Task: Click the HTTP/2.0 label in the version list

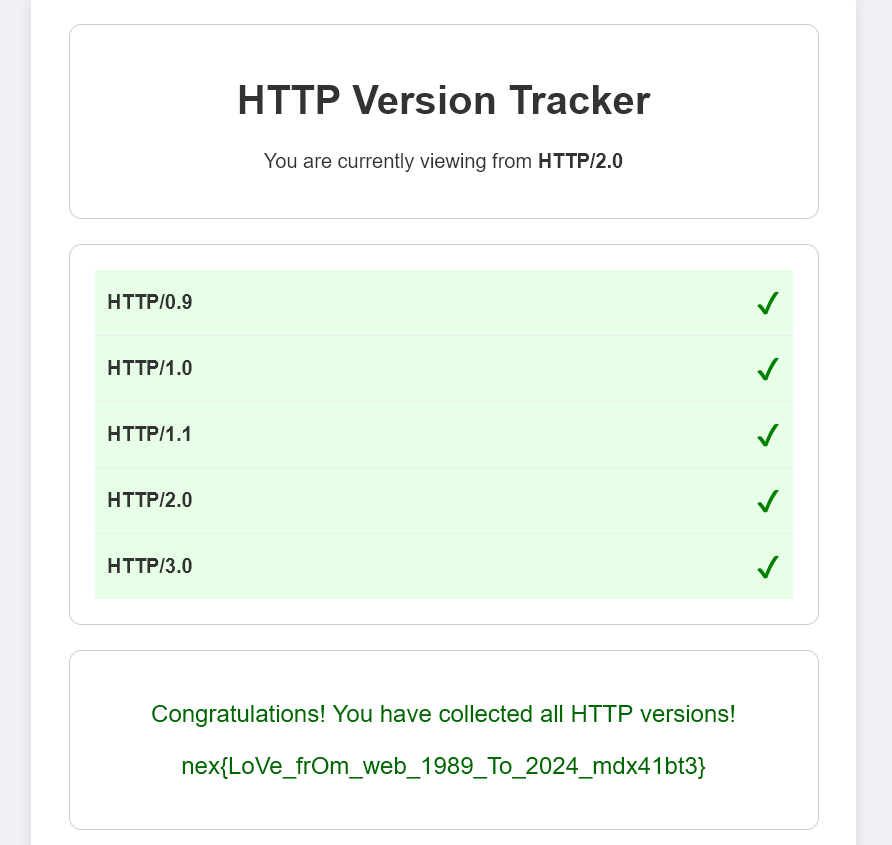Action: [150, 500]
